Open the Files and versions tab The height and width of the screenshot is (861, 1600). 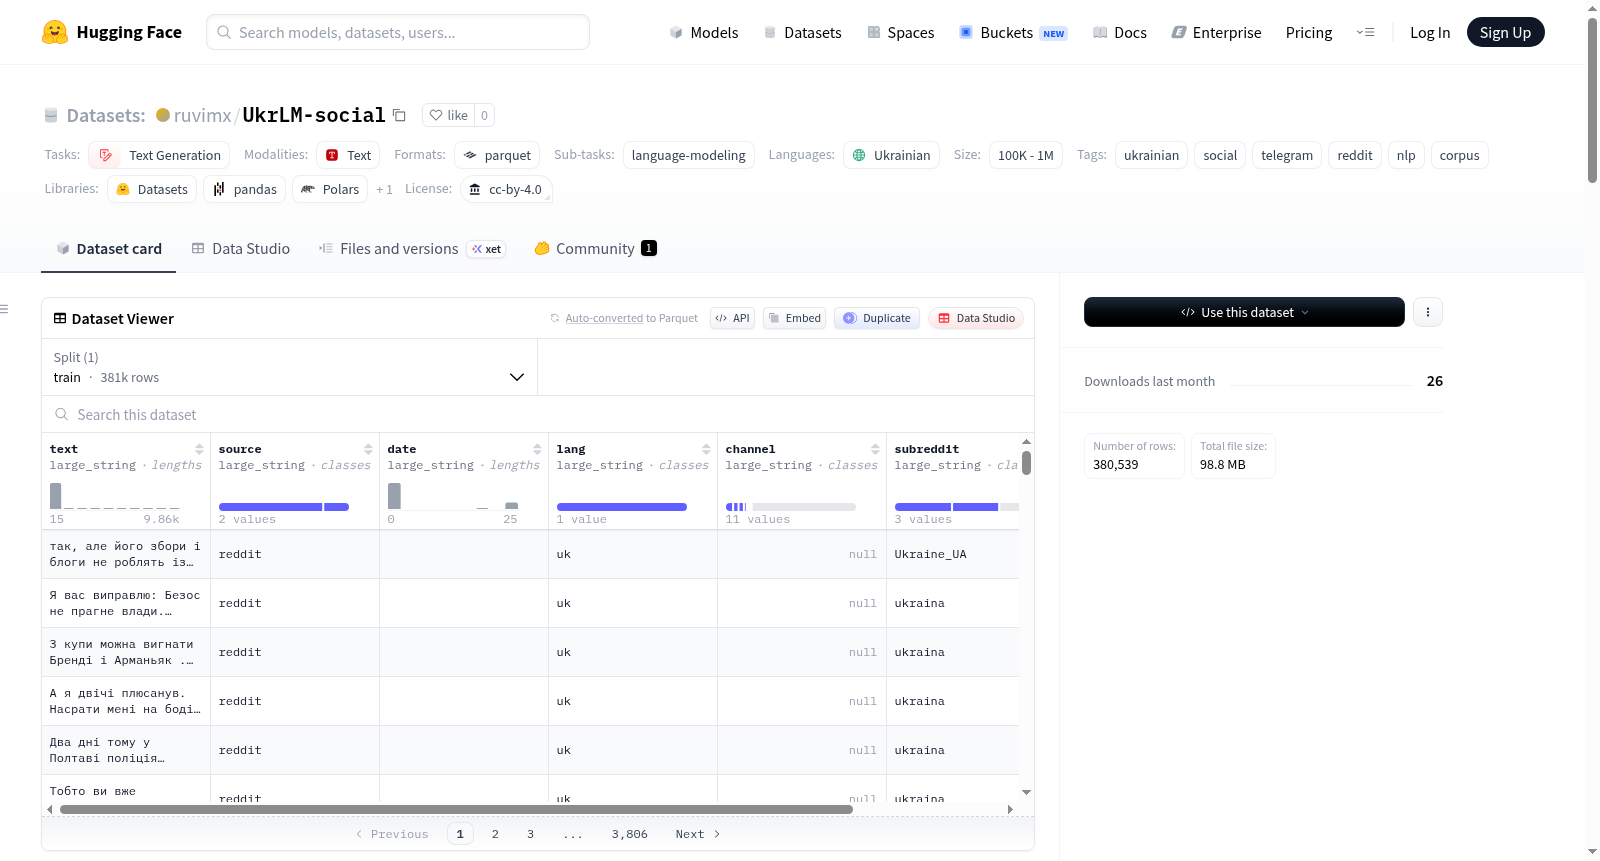412,248
